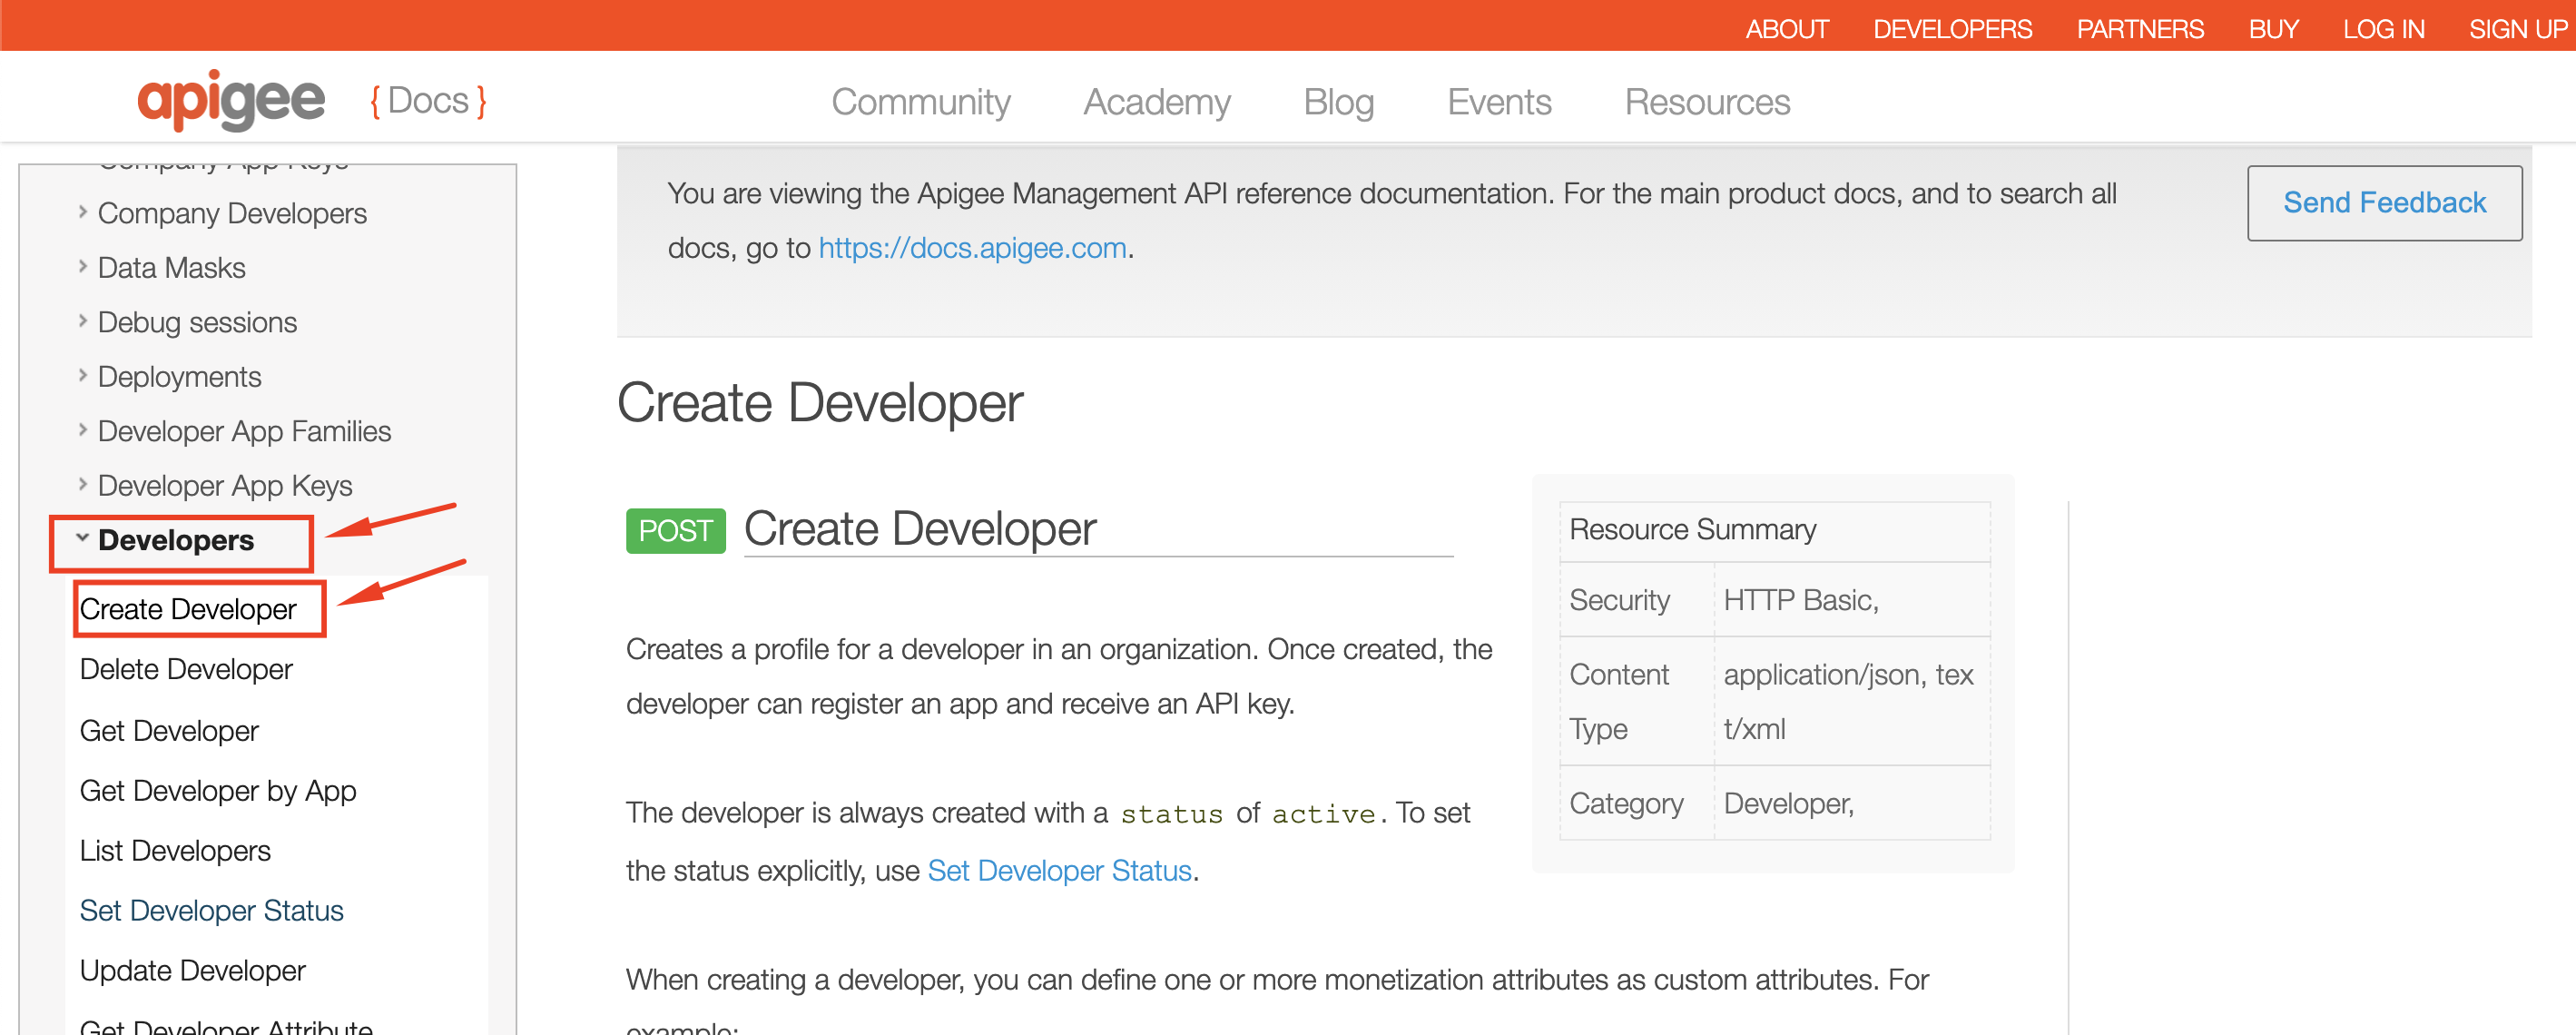Click the Category row label

tap(1626, 804)
